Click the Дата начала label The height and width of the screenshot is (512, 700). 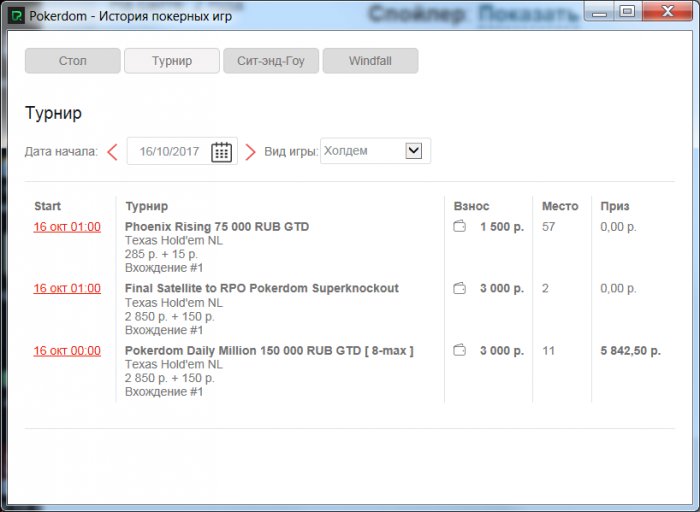(61, 152)
